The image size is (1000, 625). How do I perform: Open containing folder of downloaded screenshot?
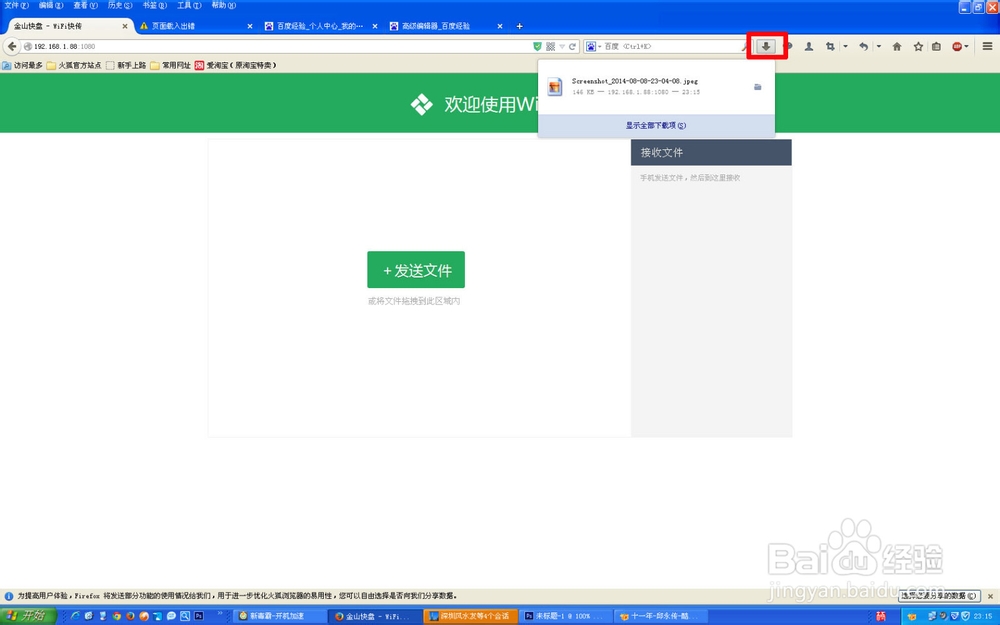758,87
